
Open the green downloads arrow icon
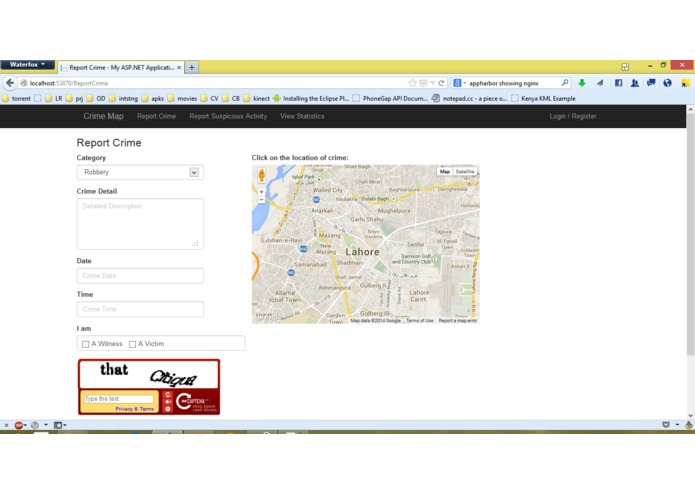pyautogui.click(x=582, y=83)
